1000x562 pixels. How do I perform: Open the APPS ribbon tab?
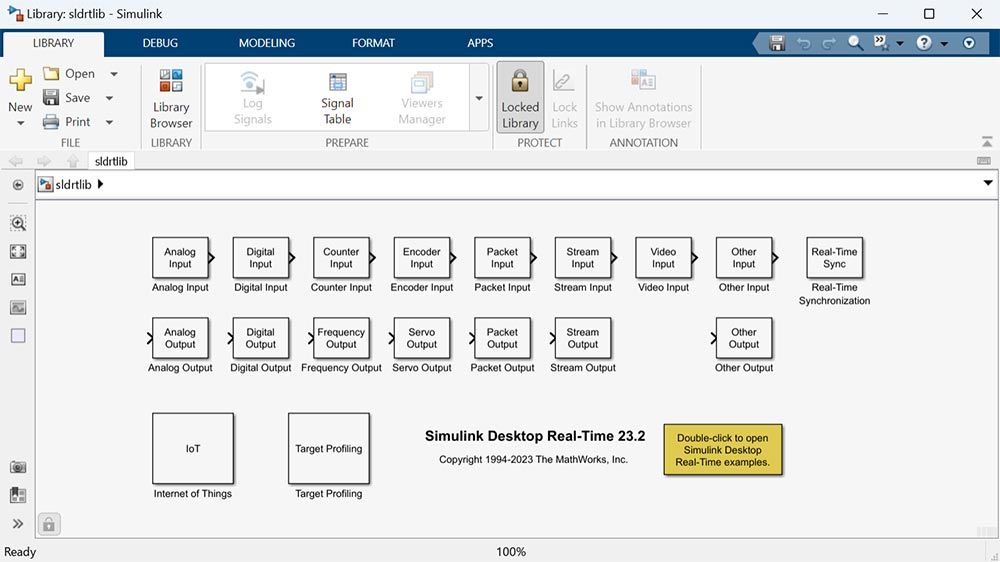(x=480, y=43)
